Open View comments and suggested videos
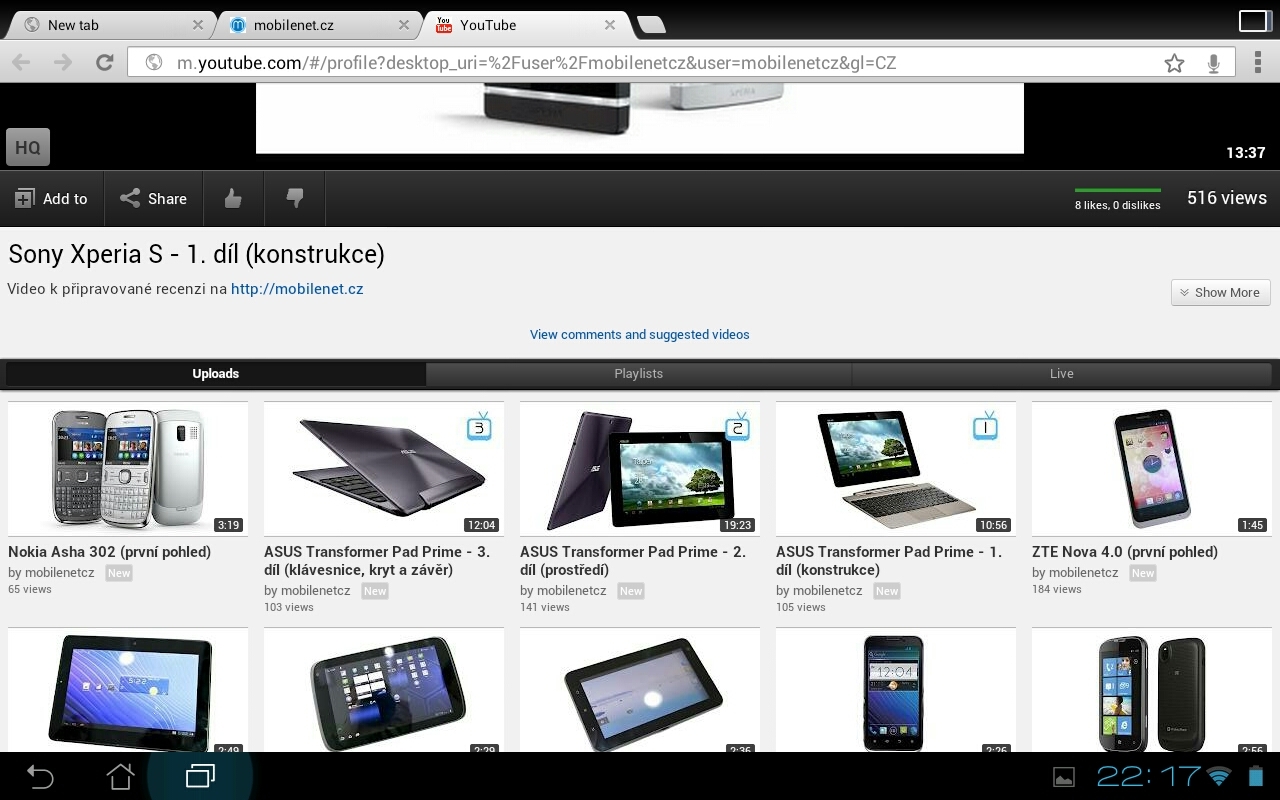 [639, 334]
